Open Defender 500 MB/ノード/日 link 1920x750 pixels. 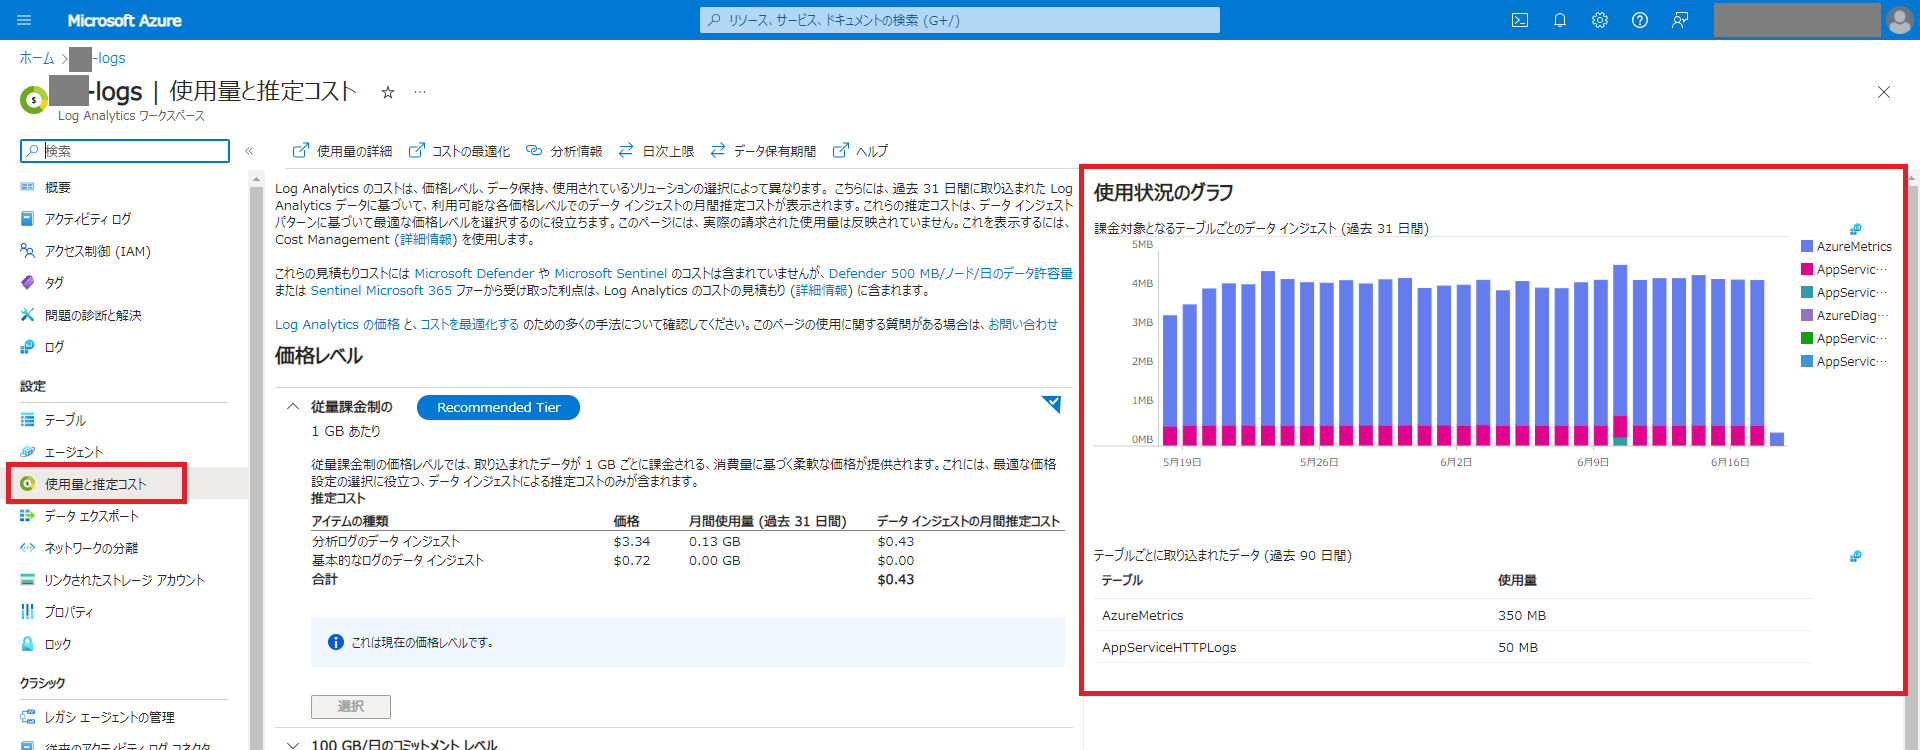950,273
